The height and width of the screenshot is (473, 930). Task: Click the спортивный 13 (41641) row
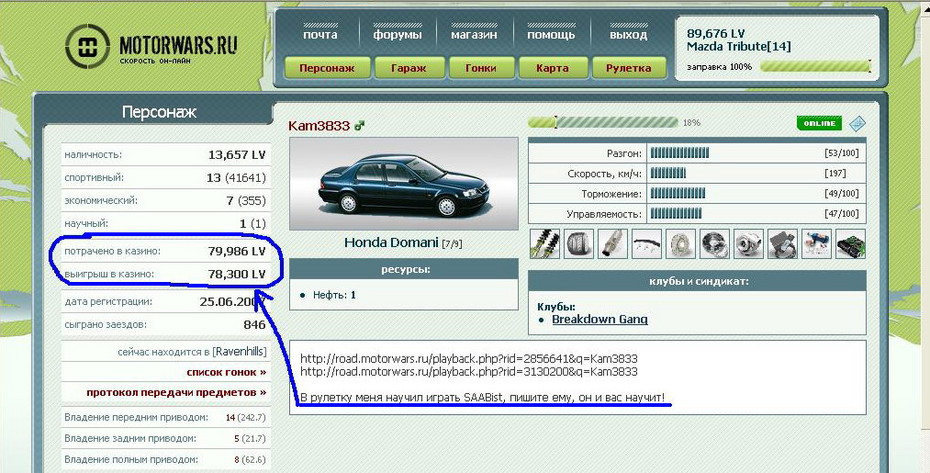tap(165, 177)
